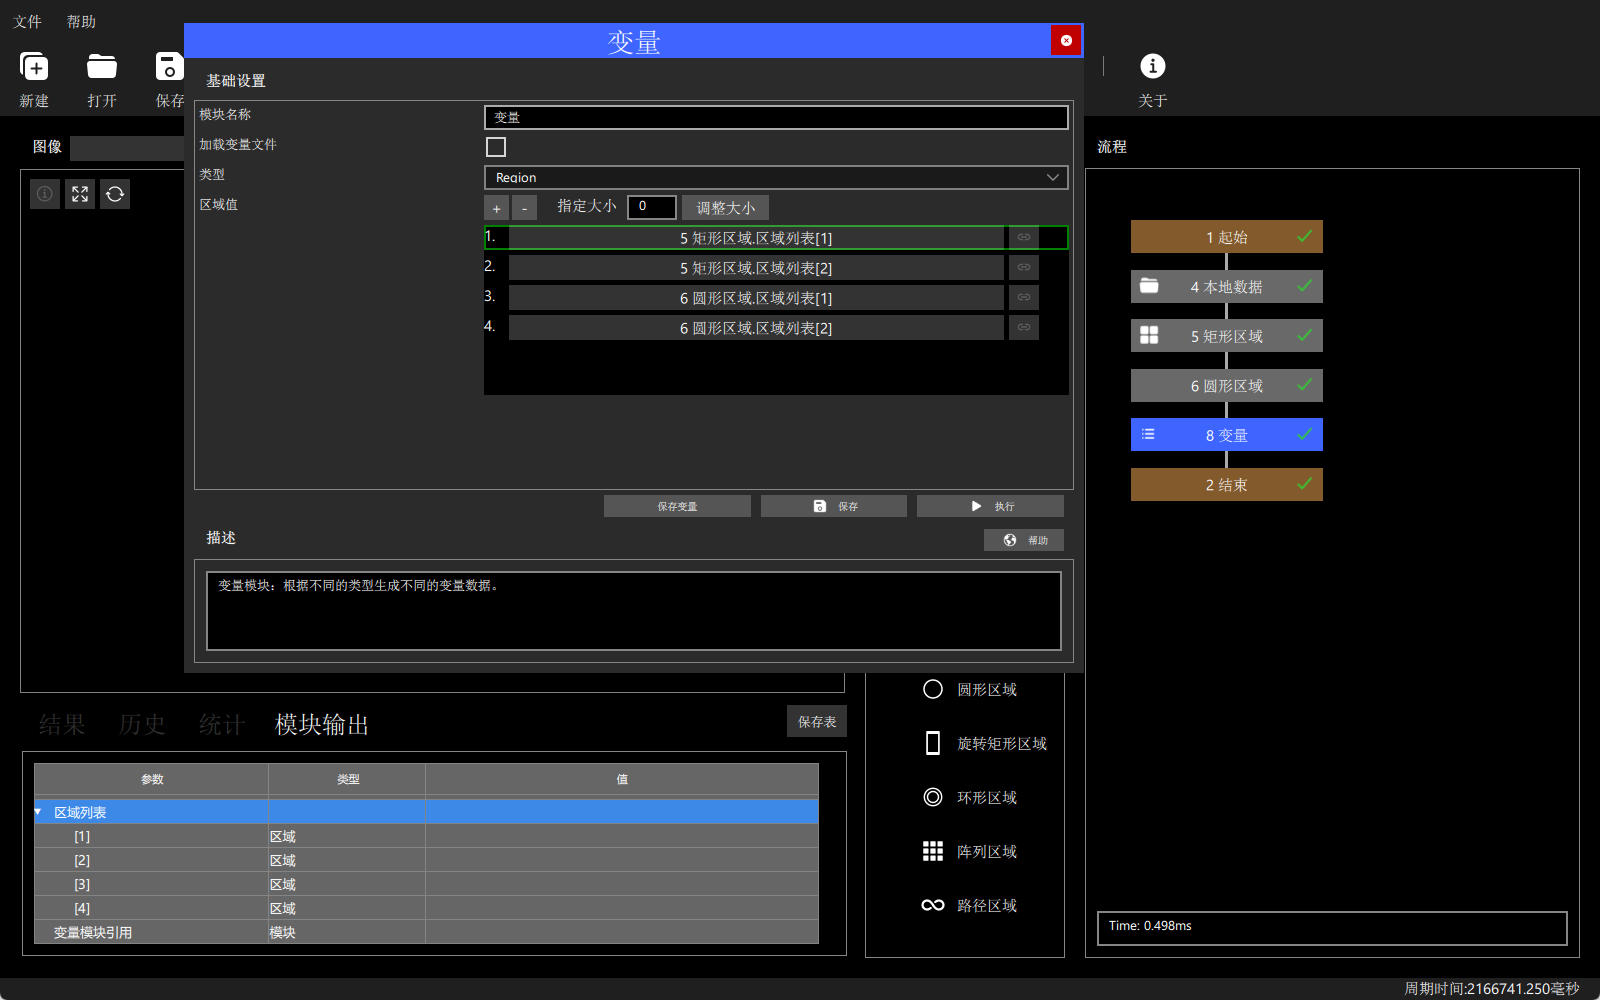Select the 6 圆形区域 flow node
Viewport: 1600px width, 1000px height.
(1227, 385)
